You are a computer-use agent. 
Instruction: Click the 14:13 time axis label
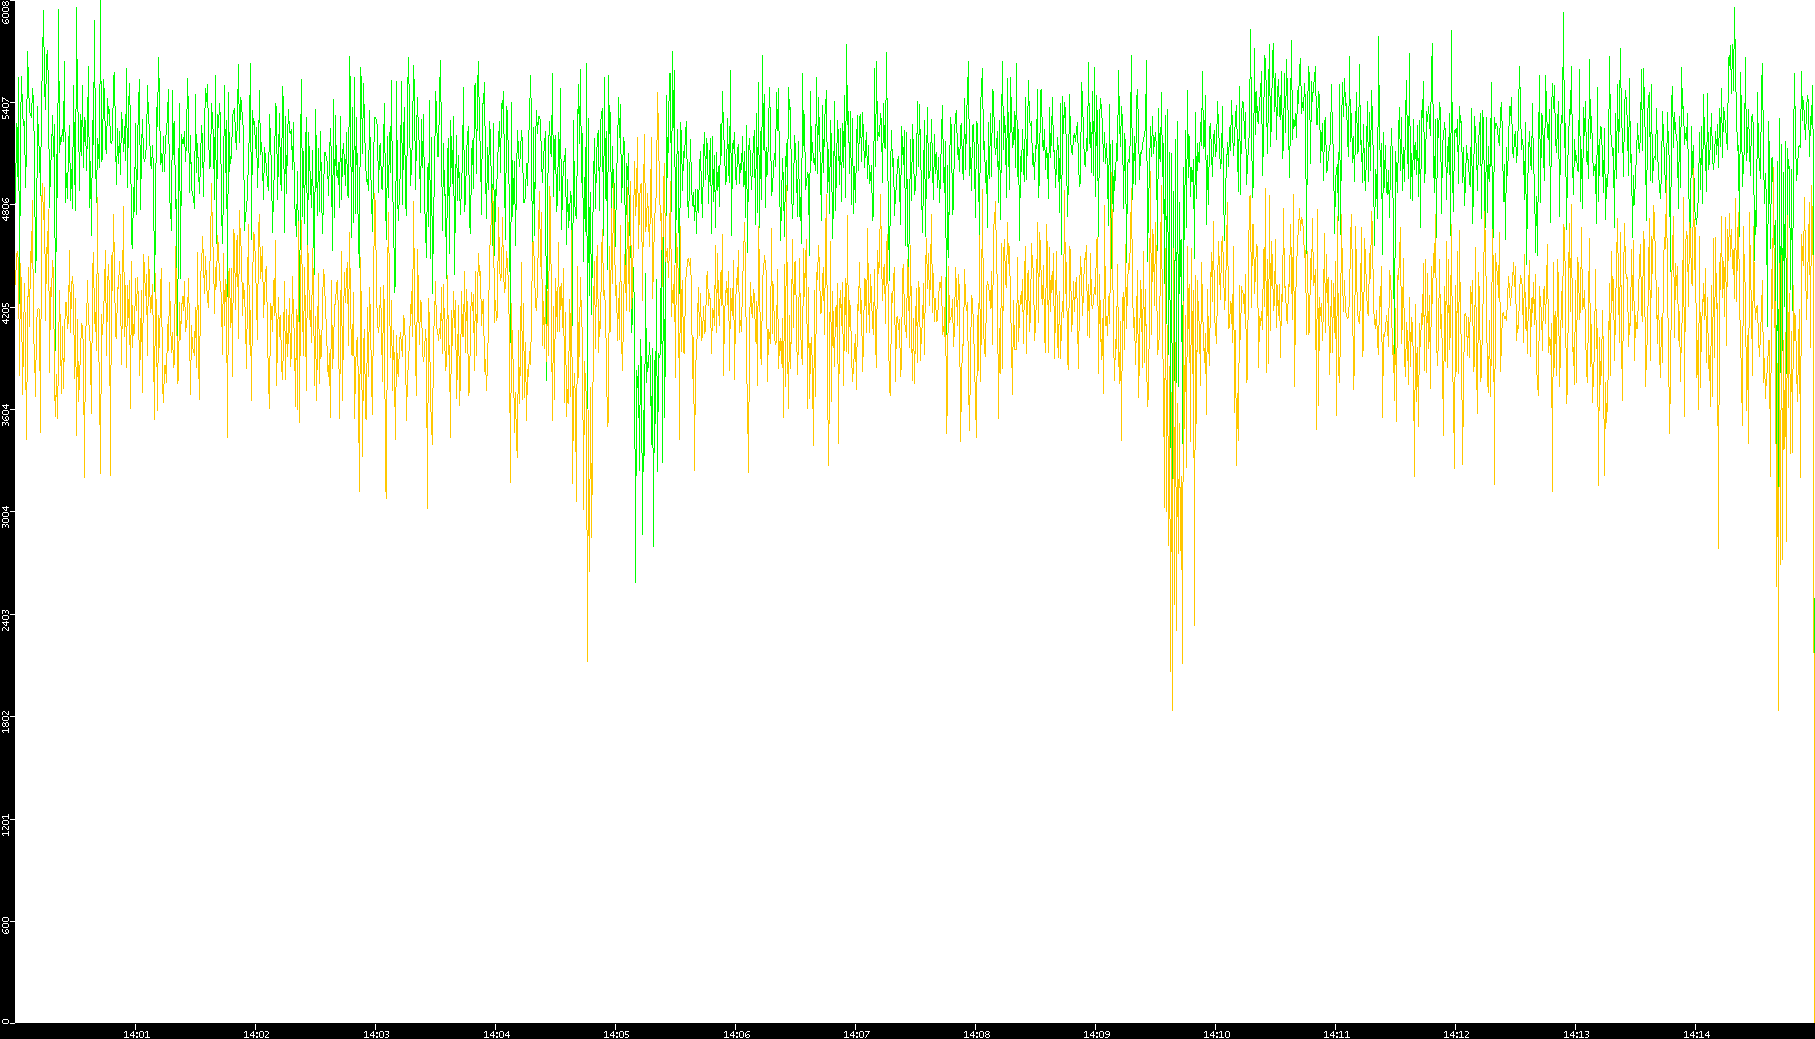tap(1576, 1034)
